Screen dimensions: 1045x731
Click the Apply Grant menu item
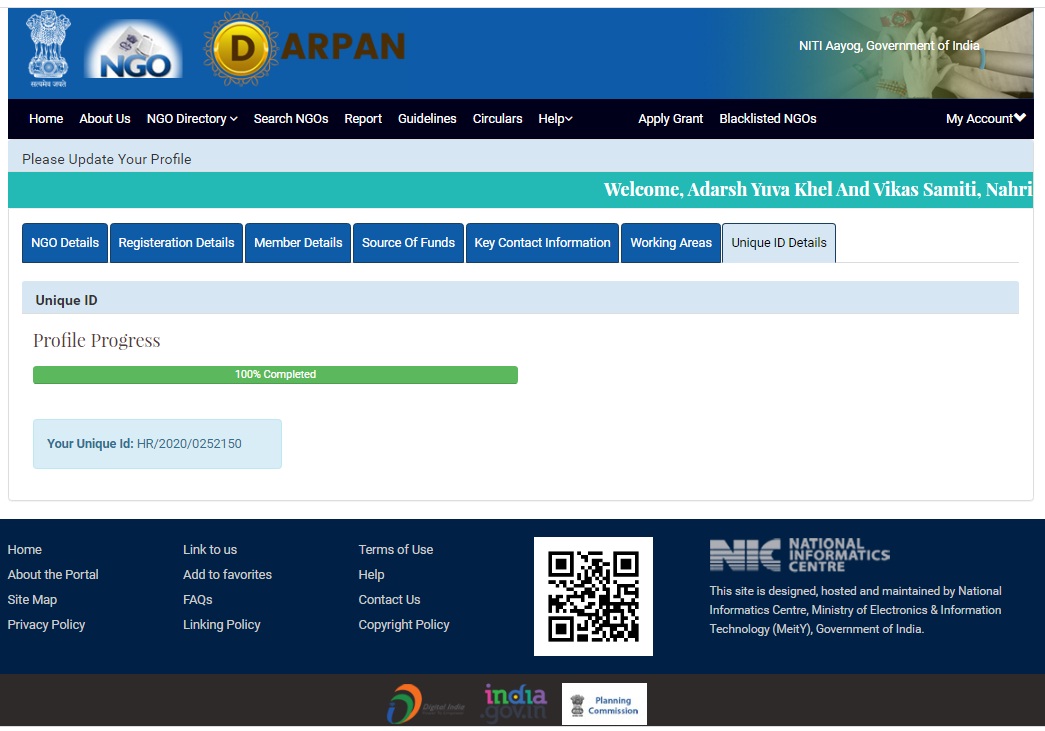click(x=670, y=118)
